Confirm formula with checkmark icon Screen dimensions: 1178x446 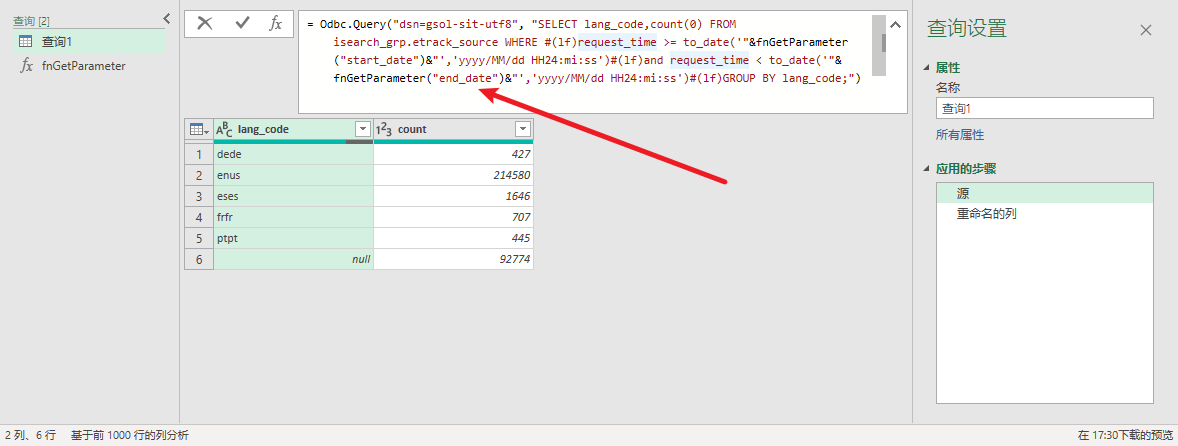pyautogui.click(x=242, y=23)
